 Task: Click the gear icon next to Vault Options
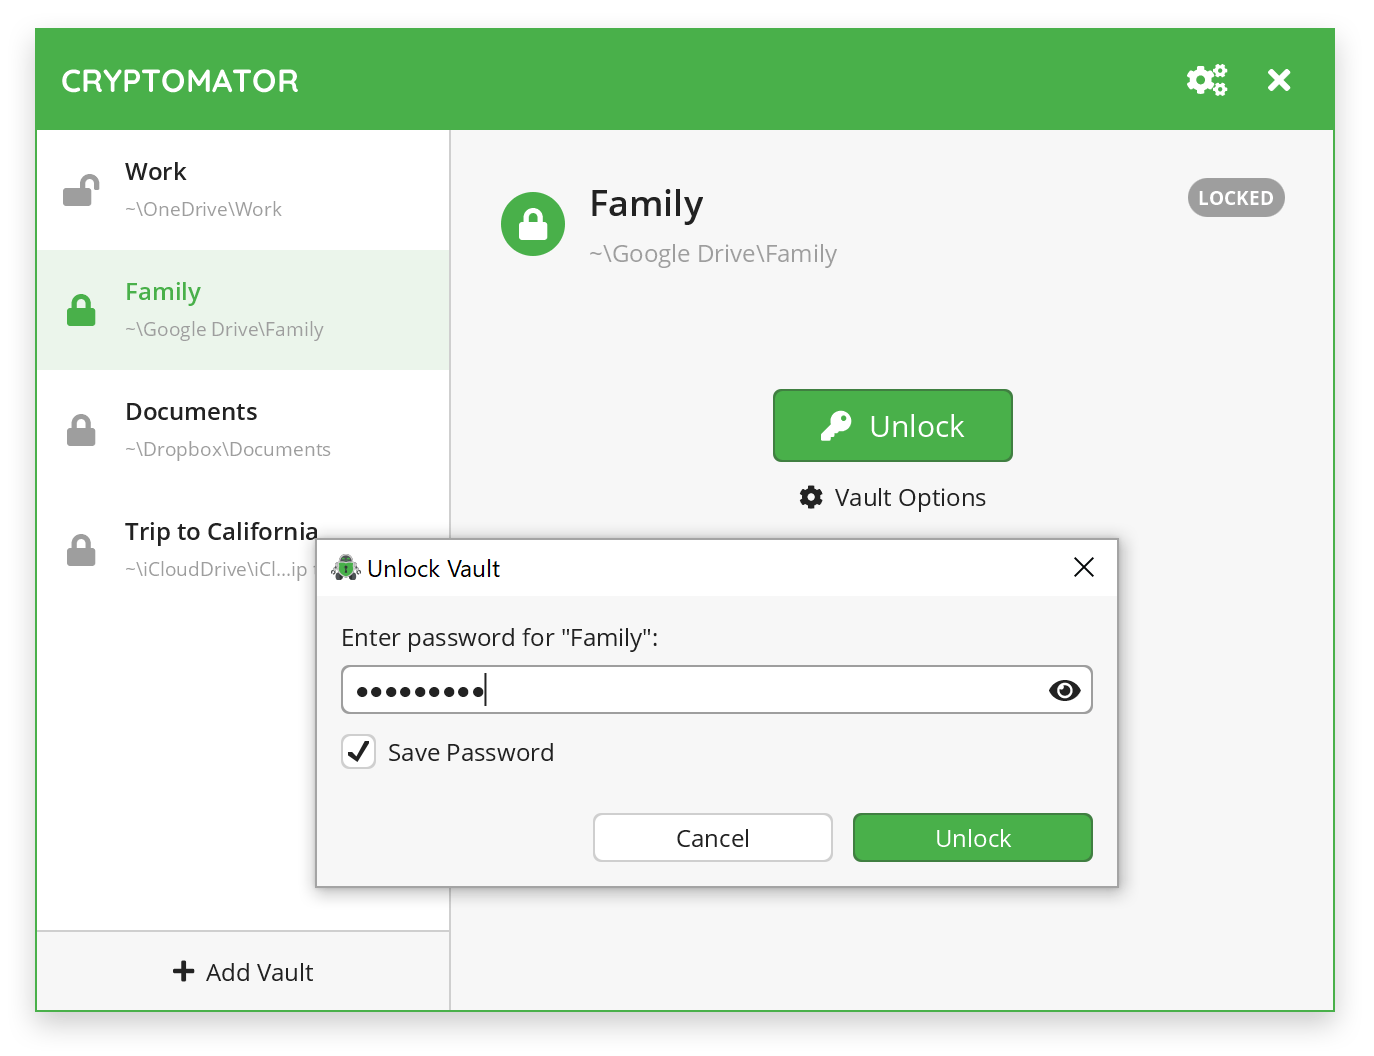click(x=811, y=497)
